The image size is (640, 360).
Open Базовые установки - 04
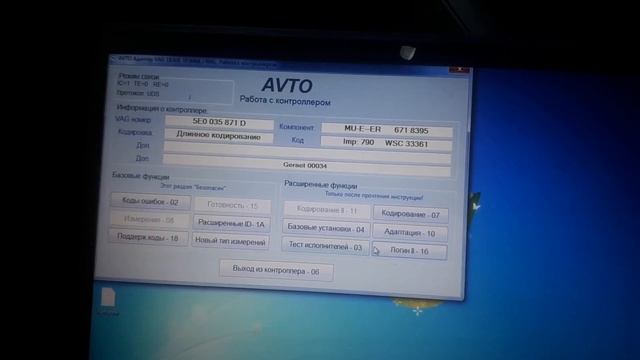click(x=326, y=228)
